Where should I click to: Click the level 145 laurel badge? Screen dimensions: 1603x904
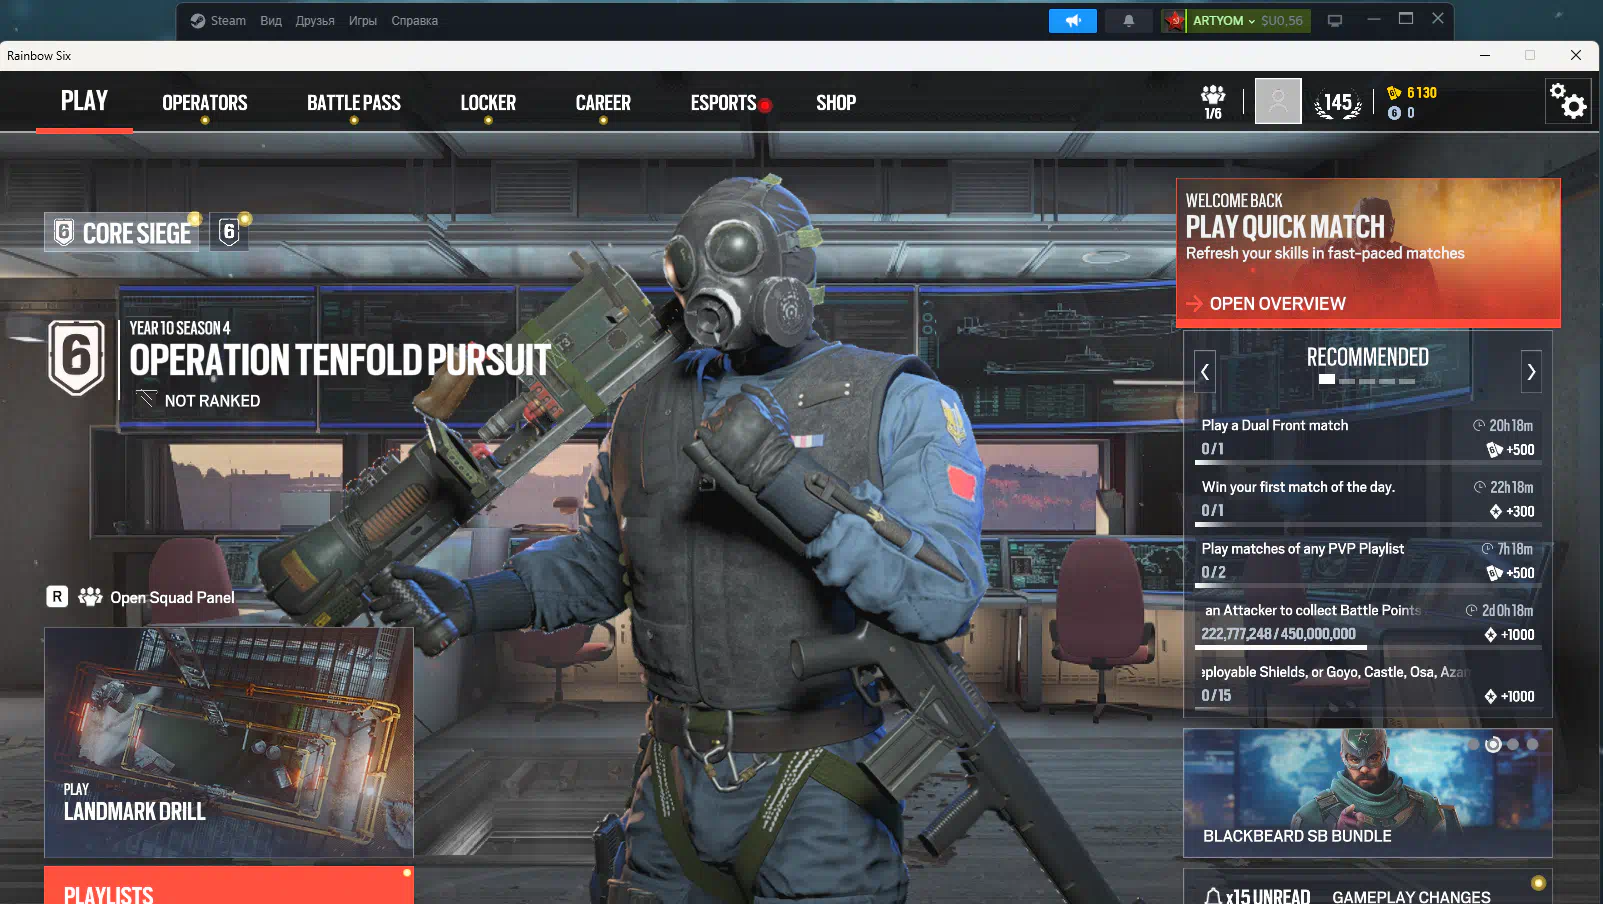coord(1338,103)
